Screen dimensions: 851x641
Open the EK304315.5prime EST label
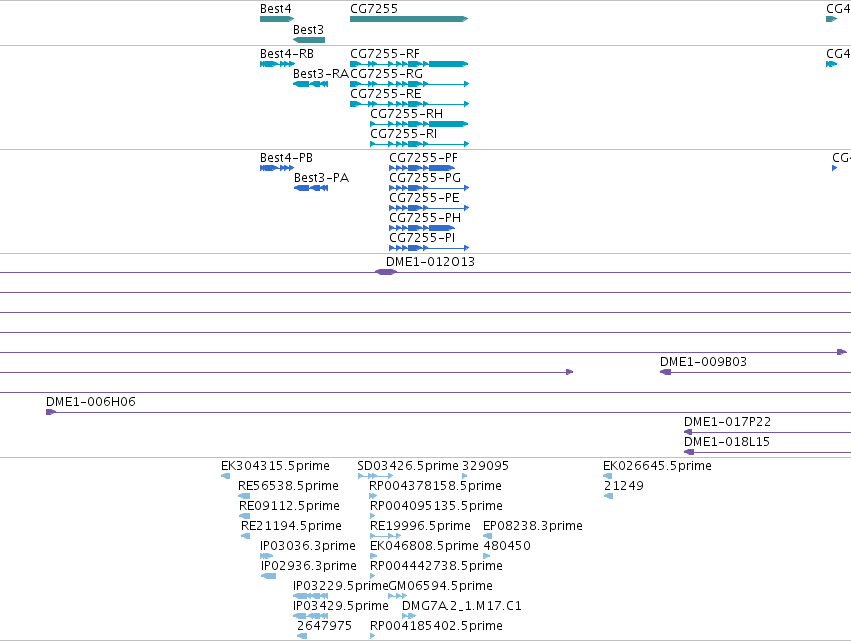pos(275,466)
